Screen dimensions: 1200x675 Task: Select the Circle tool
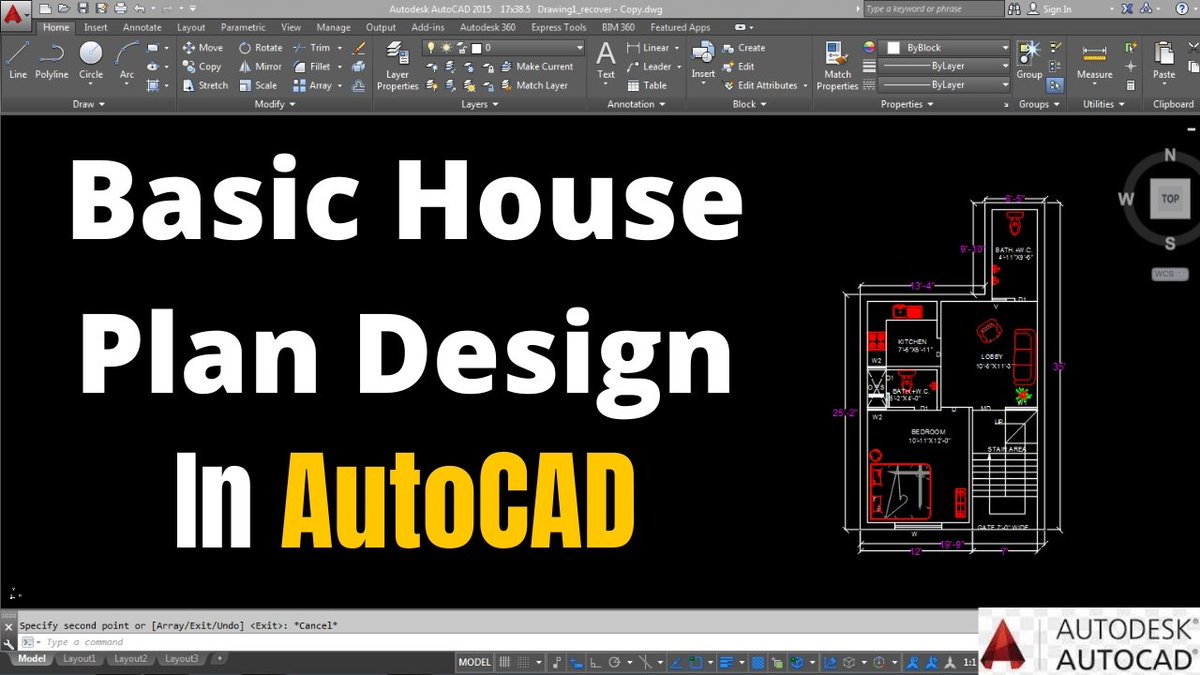pyautogui.click(x=91, y=60)
